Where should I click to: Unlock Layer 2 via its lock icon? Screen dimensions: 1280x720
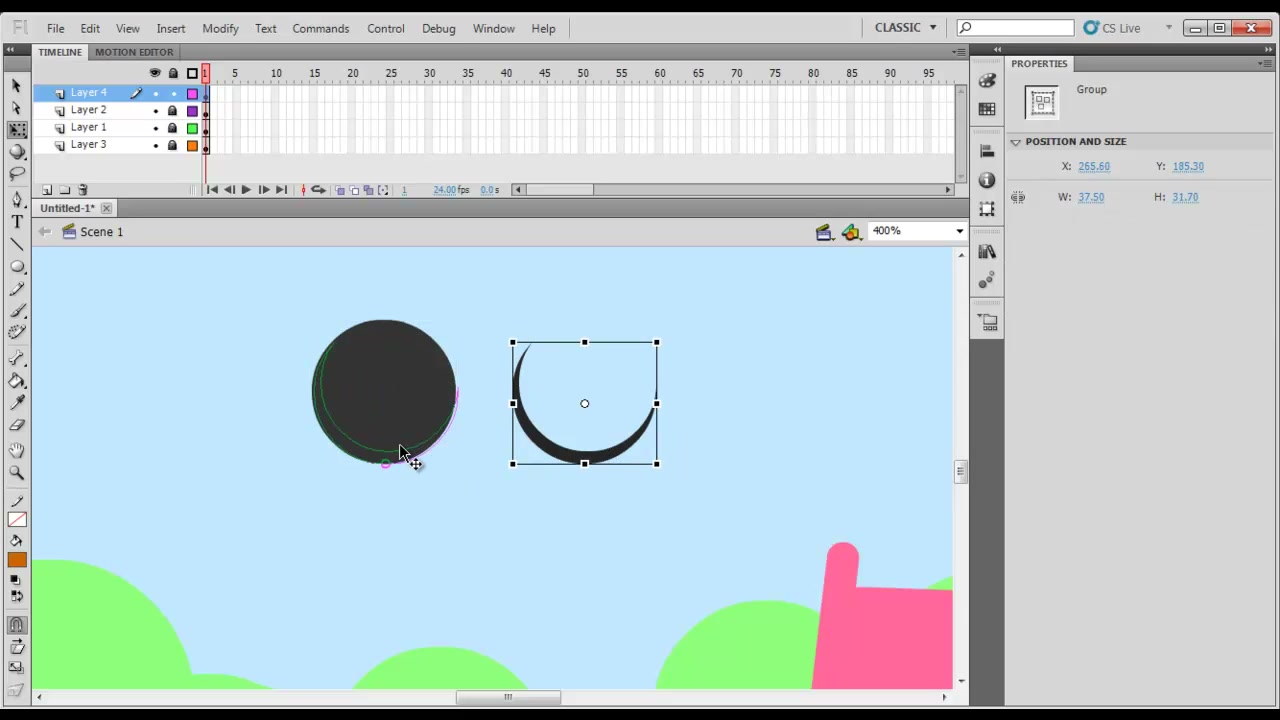[172, 111]
